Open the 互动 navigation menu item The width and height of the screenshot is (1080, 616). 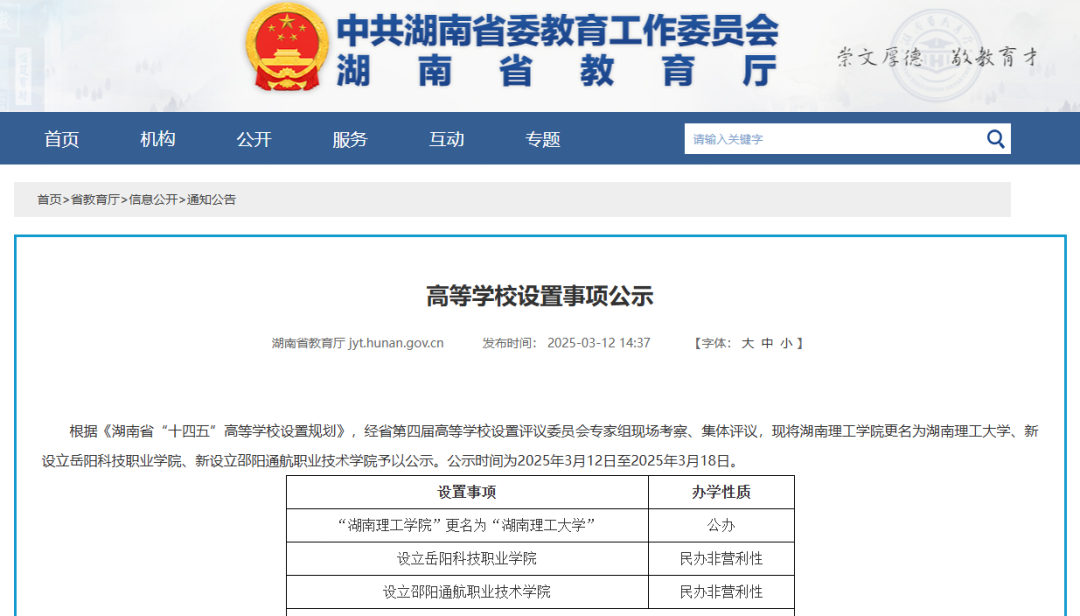coord(447,139)
